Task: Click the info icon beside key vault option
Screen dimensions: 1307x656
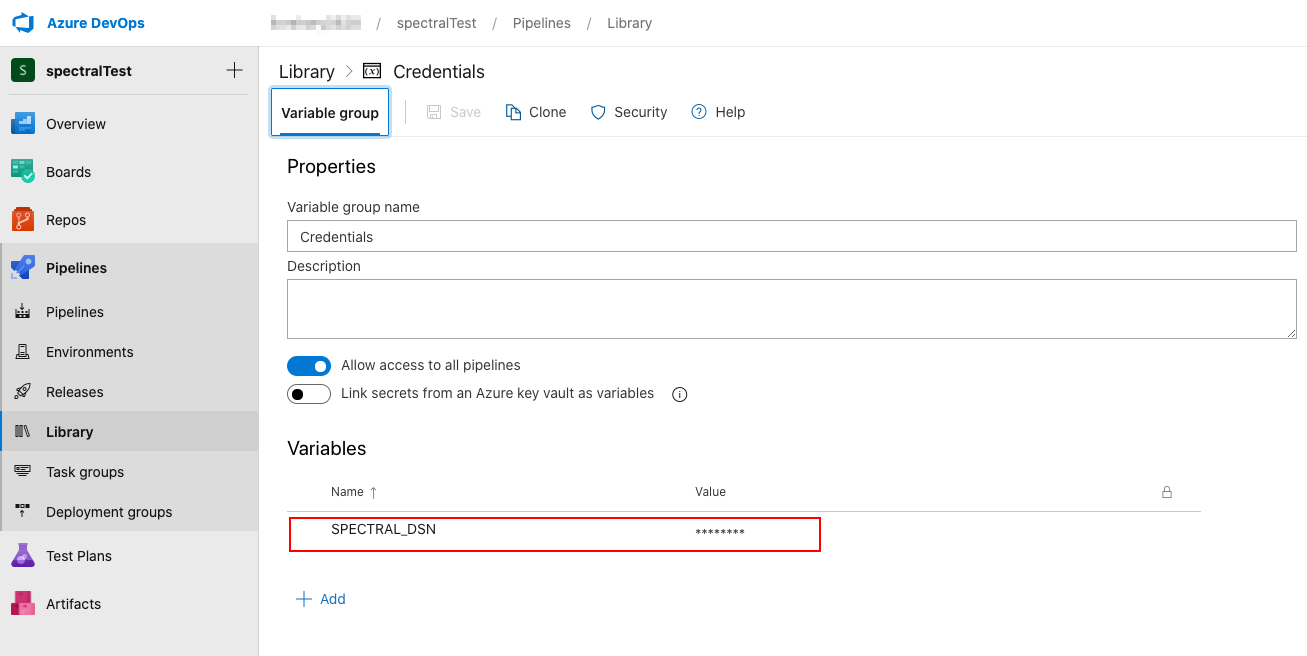Action: click(x=680, y=394)
